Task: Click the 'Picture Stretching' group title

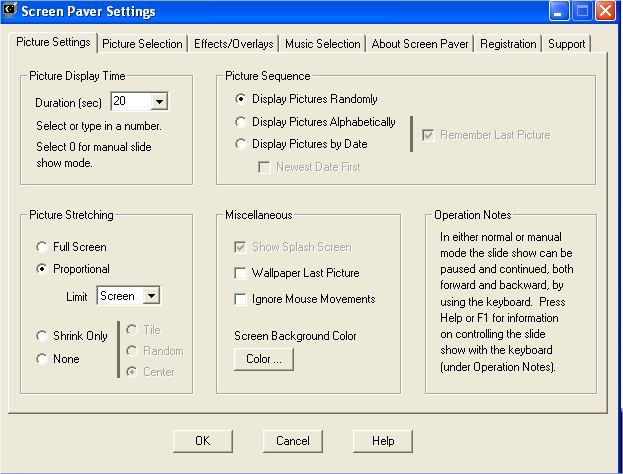Action: [72, 215]
